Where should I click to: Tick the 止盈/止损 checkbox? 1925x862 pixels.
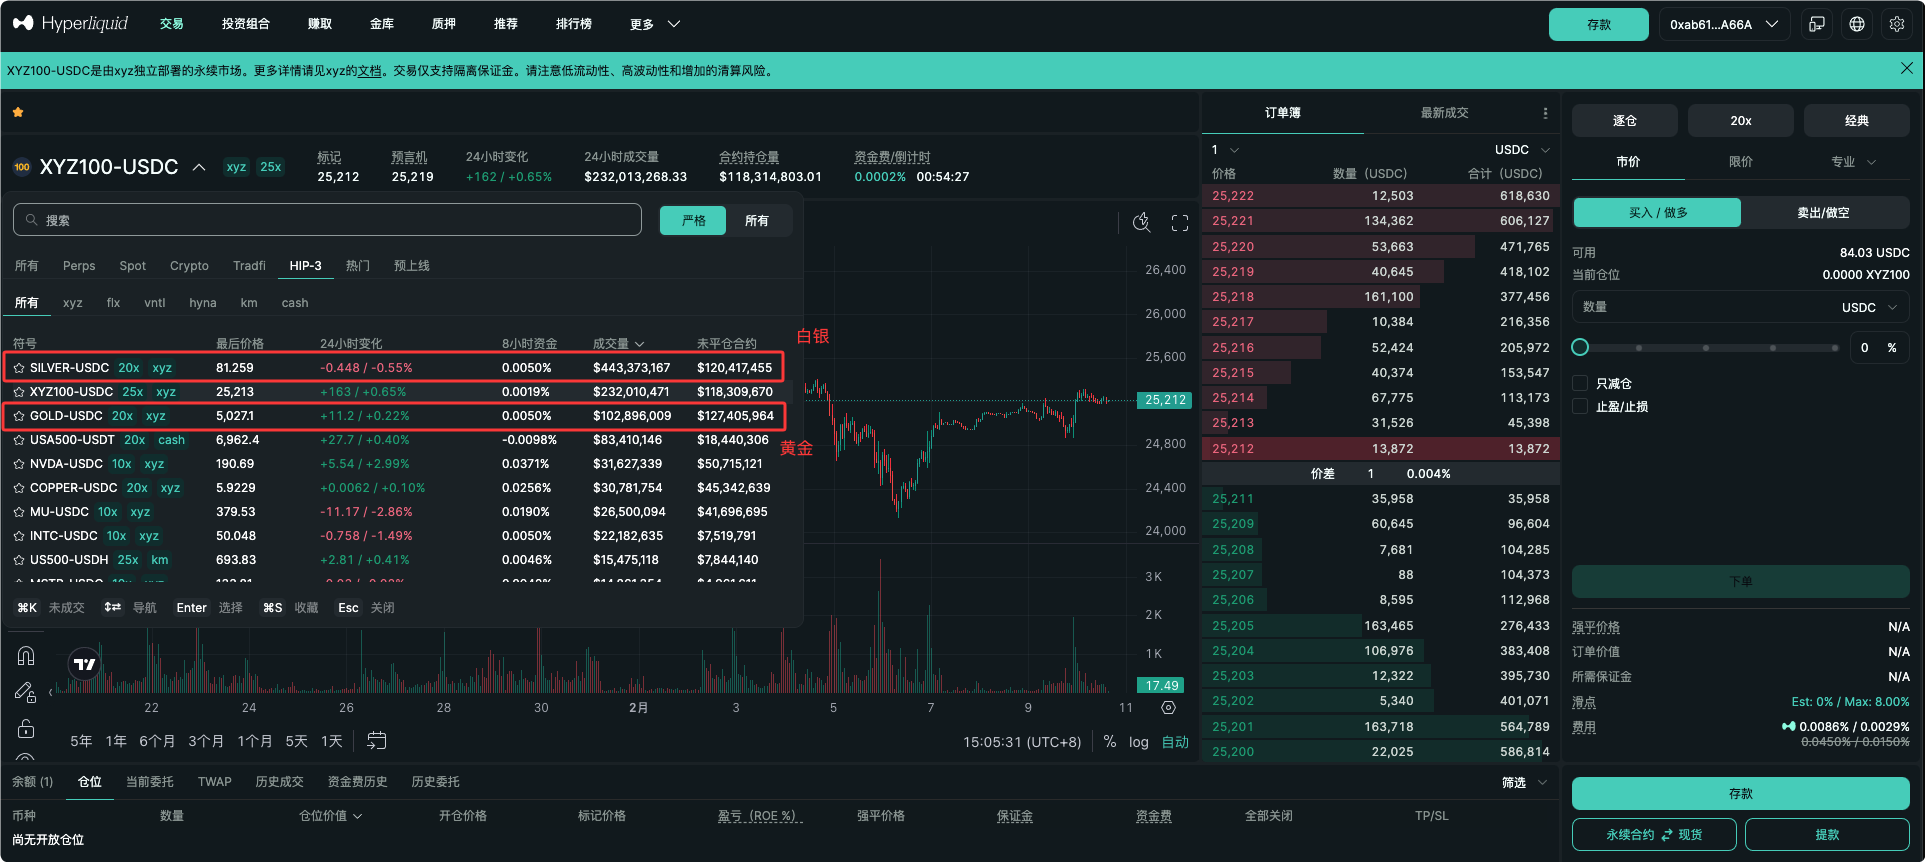pos(1581,406)
